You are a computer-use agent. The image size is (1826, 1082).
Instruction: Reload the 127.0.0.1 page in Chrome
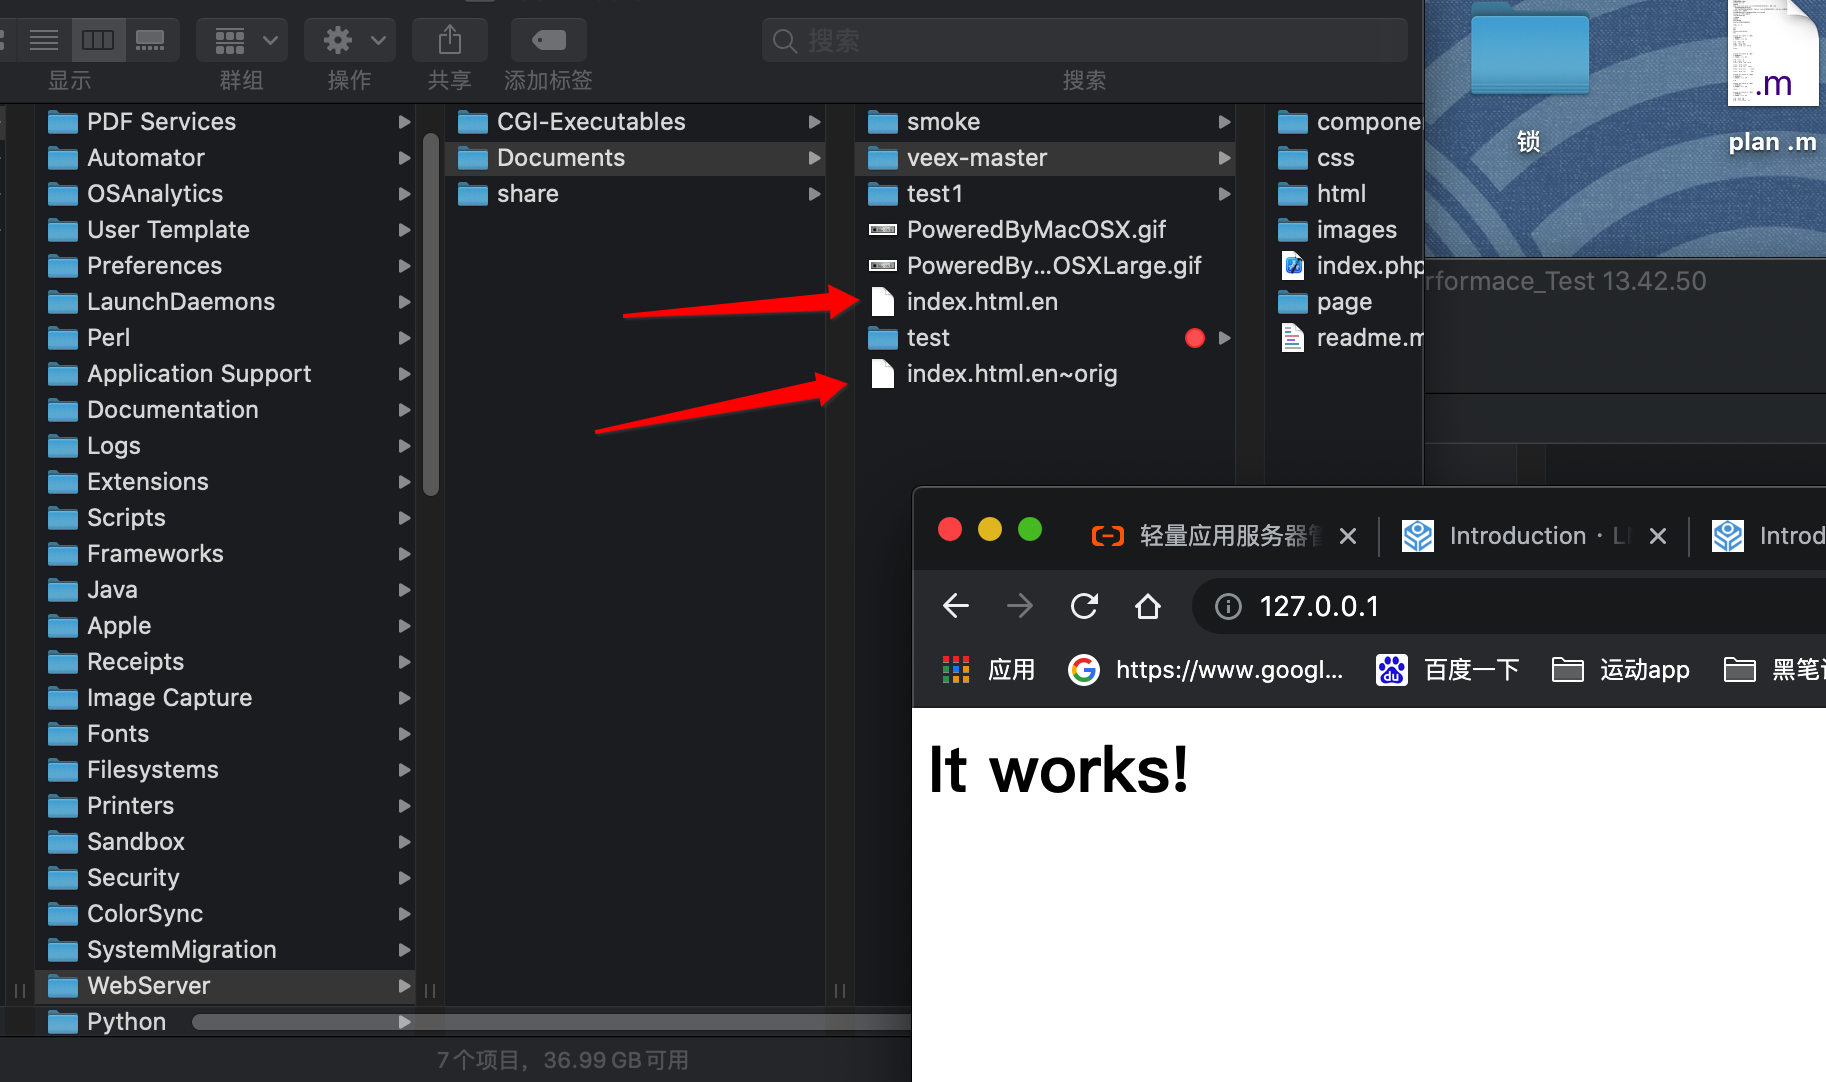pyautogui.click(x=1084, y=606)
